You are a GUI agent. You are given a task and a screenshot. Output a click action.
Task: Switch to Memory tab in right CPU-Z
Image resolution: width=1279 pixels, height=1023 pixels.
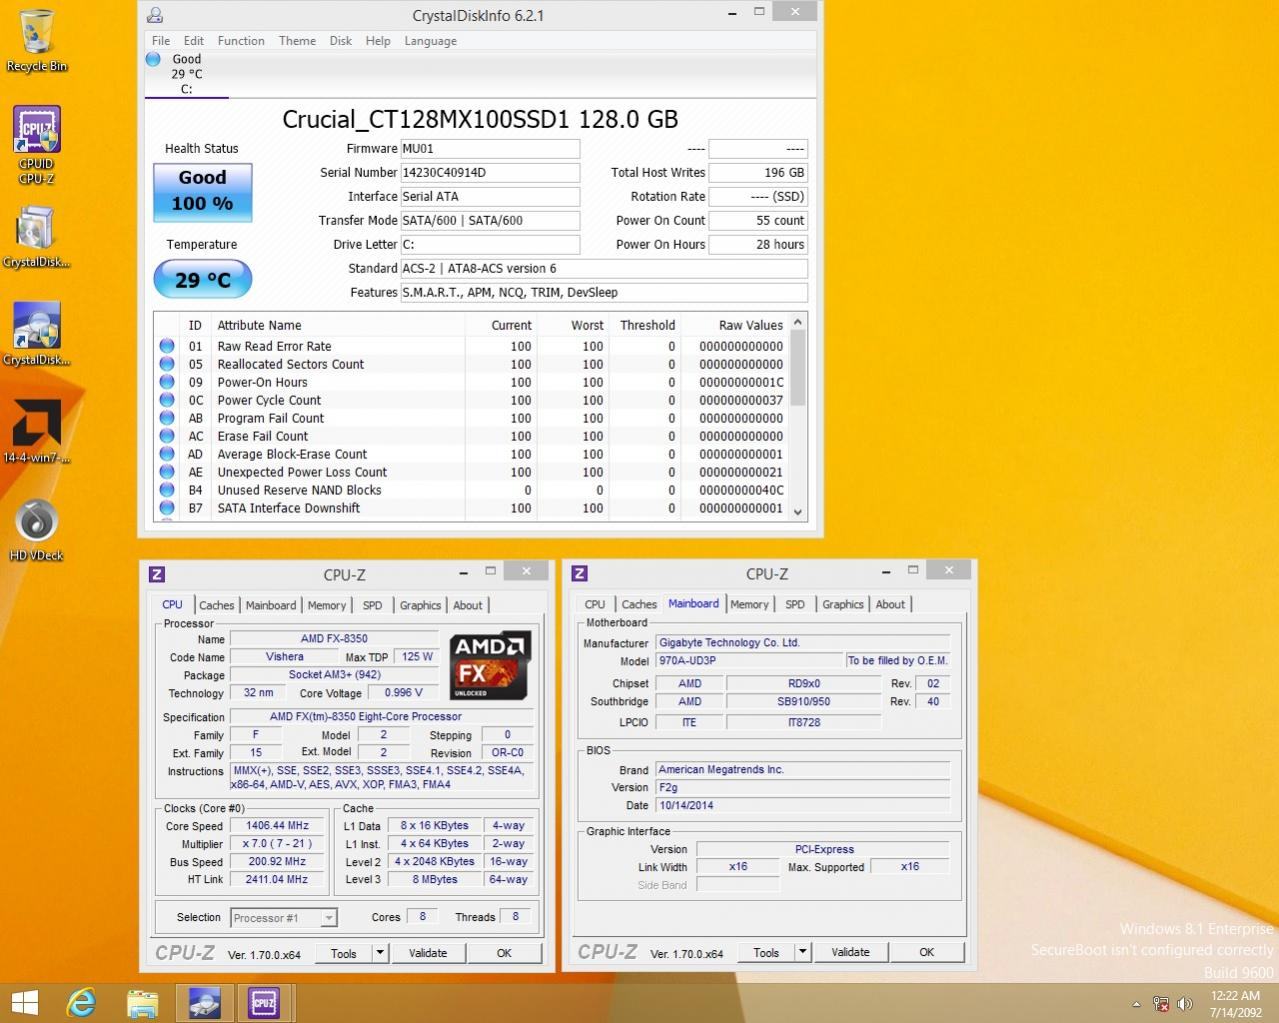point(749,604)
